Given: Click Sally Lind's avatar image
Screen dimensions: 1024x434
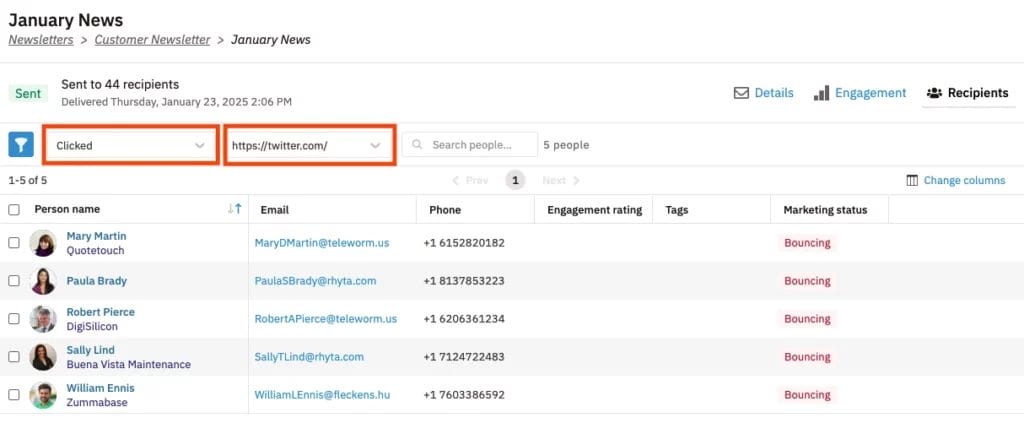Looking at the screenshot, I should coord(43,357).
